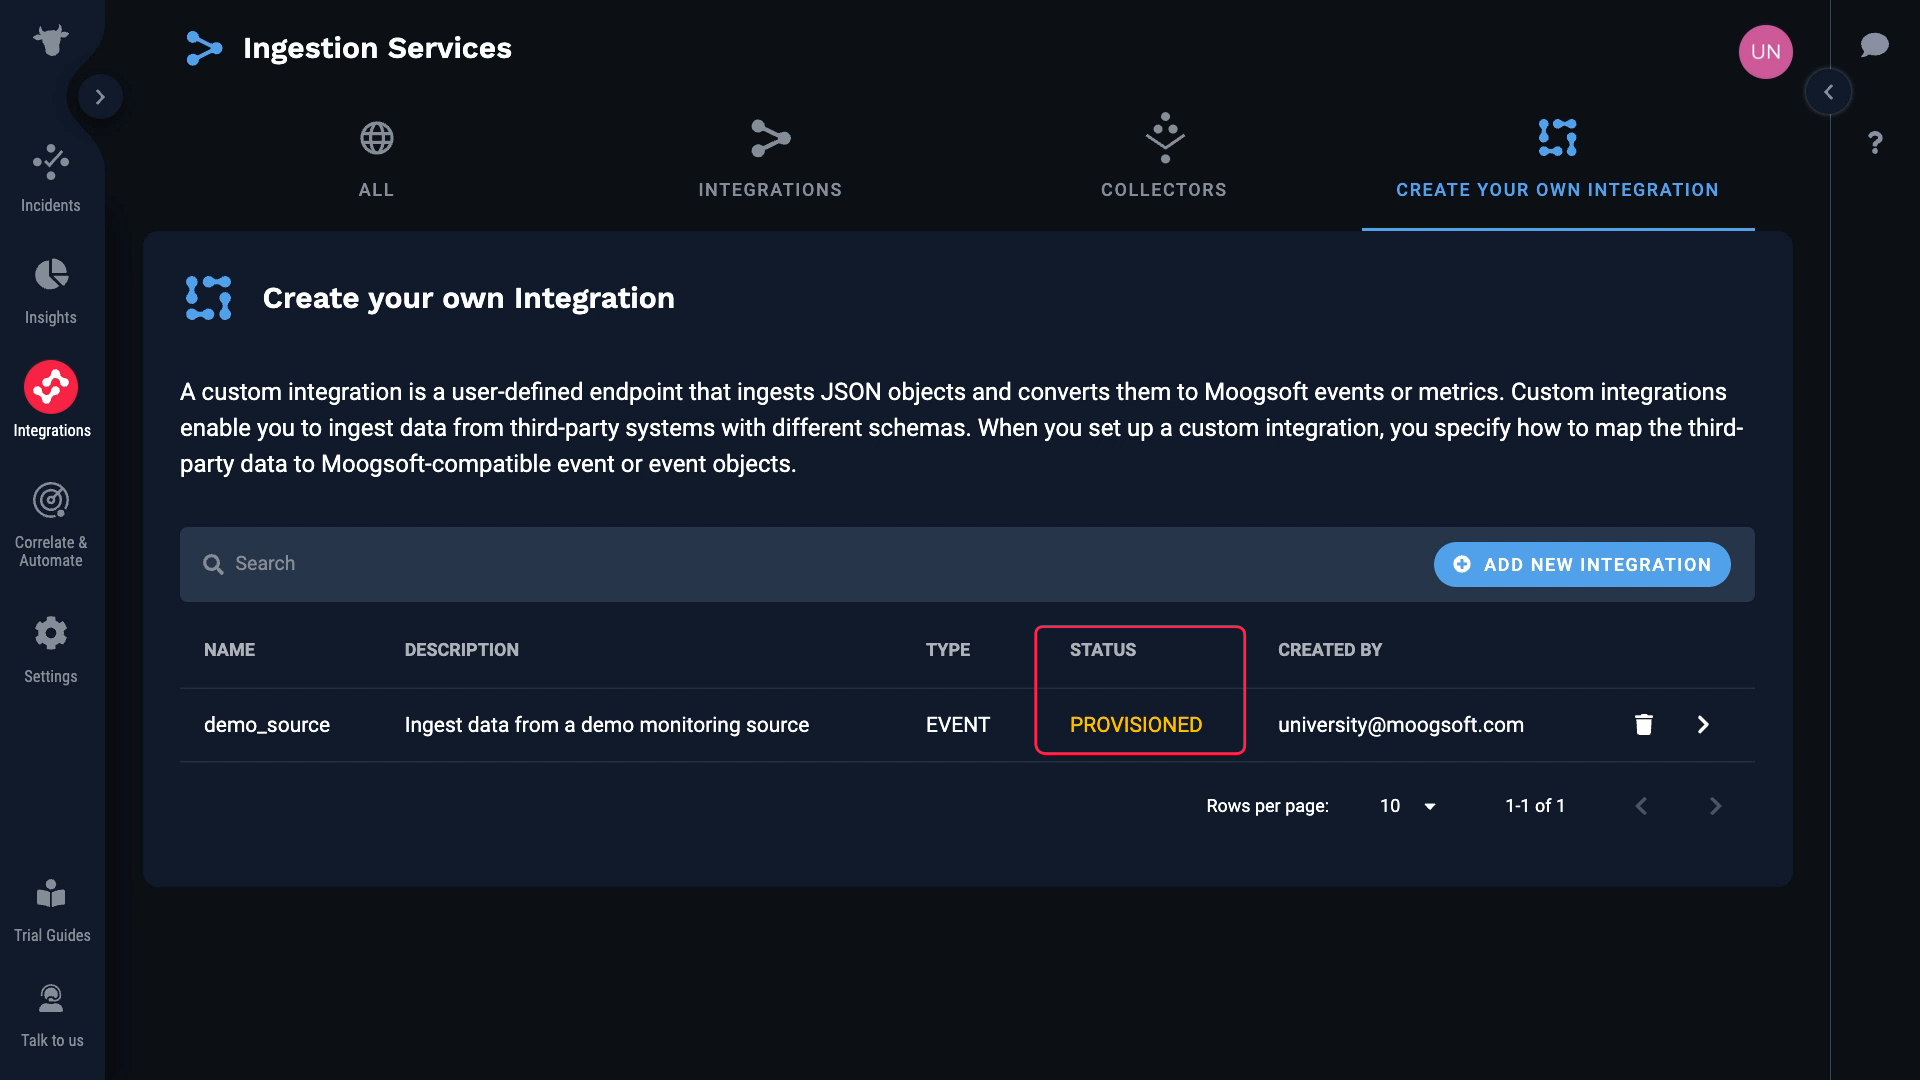Switch to the Integrations tab
This screenshot has width=1920, height=1080.
tap(770, 160)
